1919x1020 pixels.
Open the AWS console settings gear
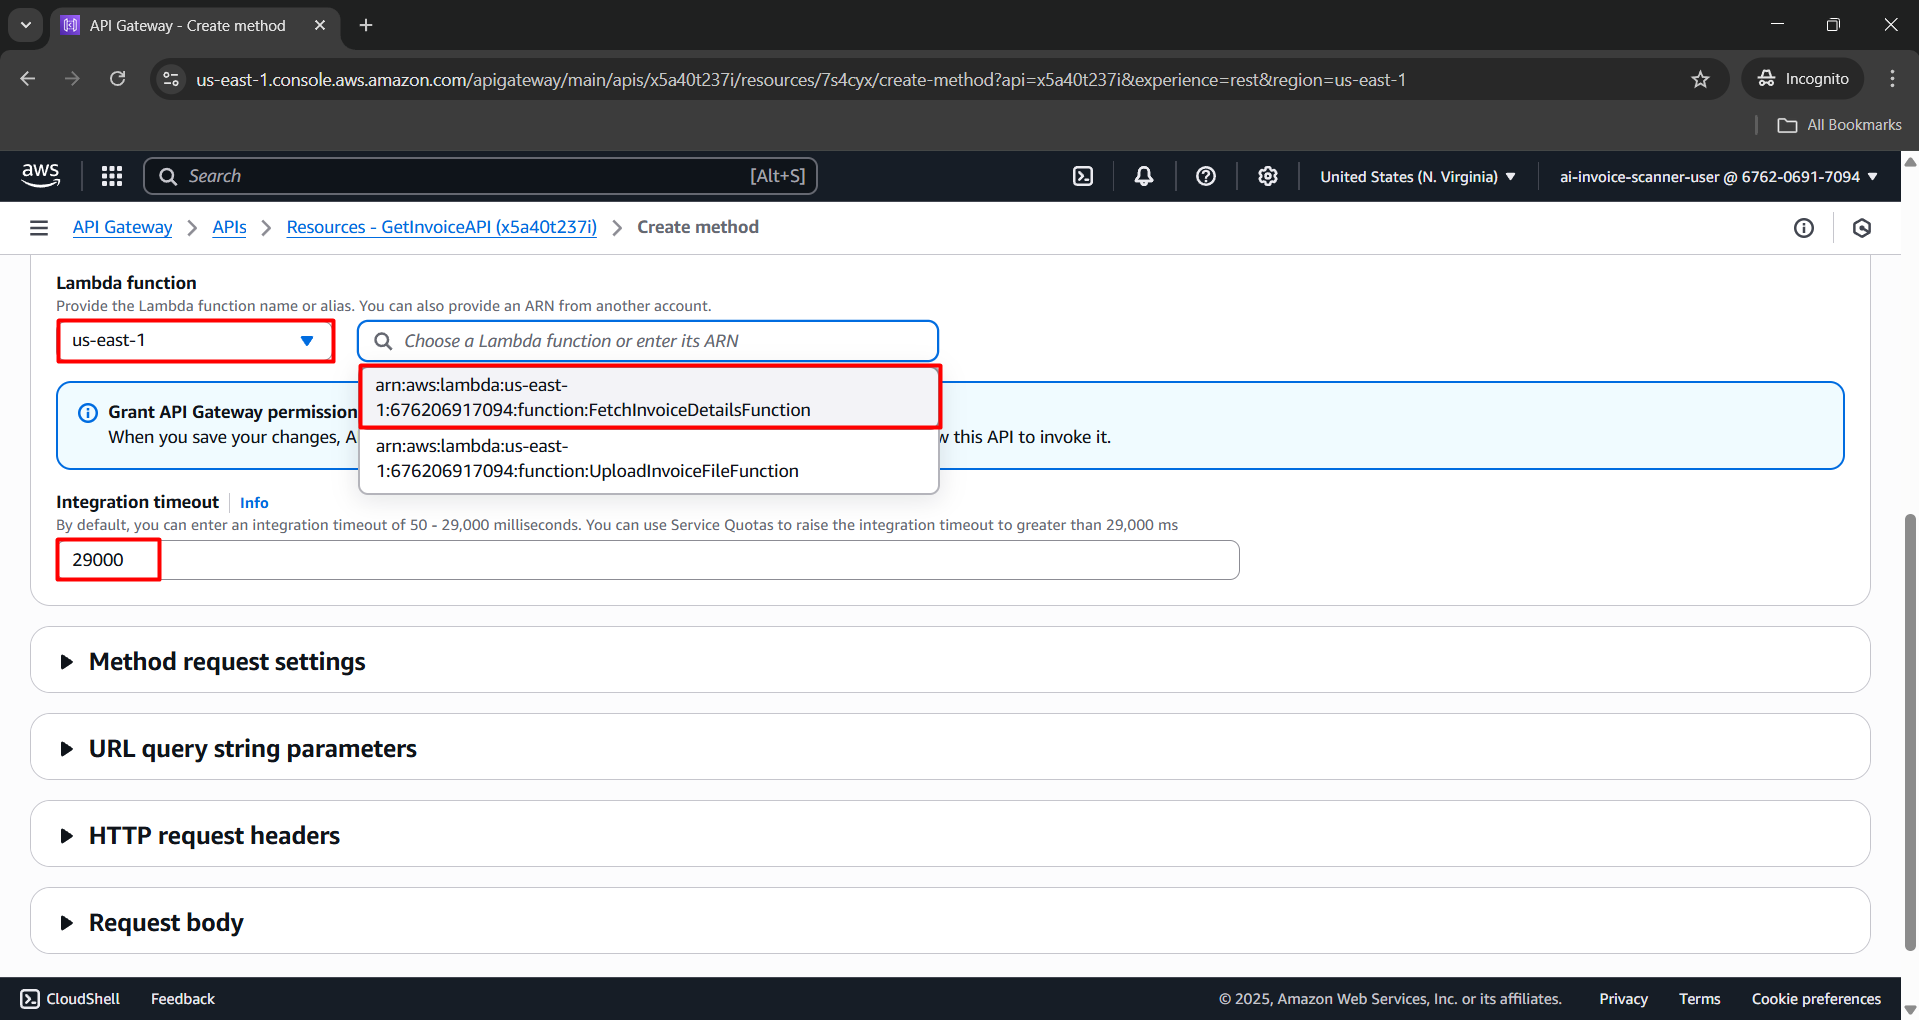tap(1268, 176)
